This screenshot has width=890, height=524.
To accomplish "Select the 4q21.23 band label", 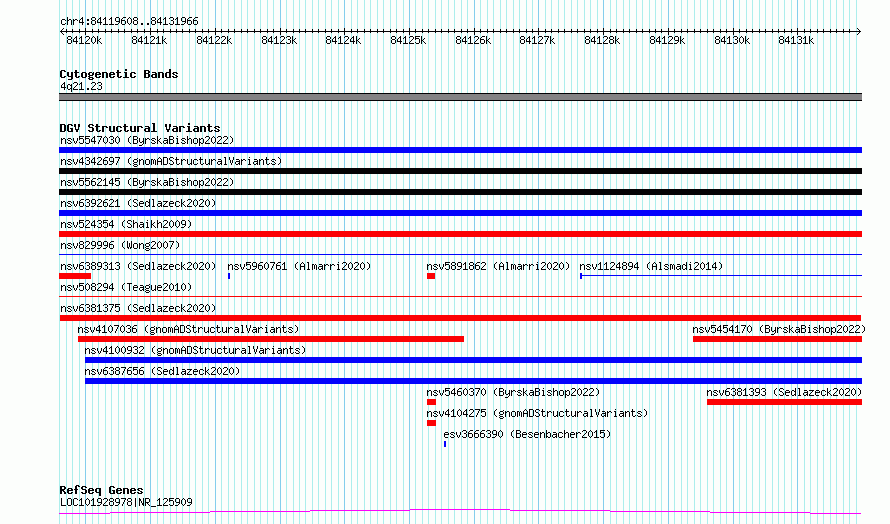I will [x=81, y=86].
